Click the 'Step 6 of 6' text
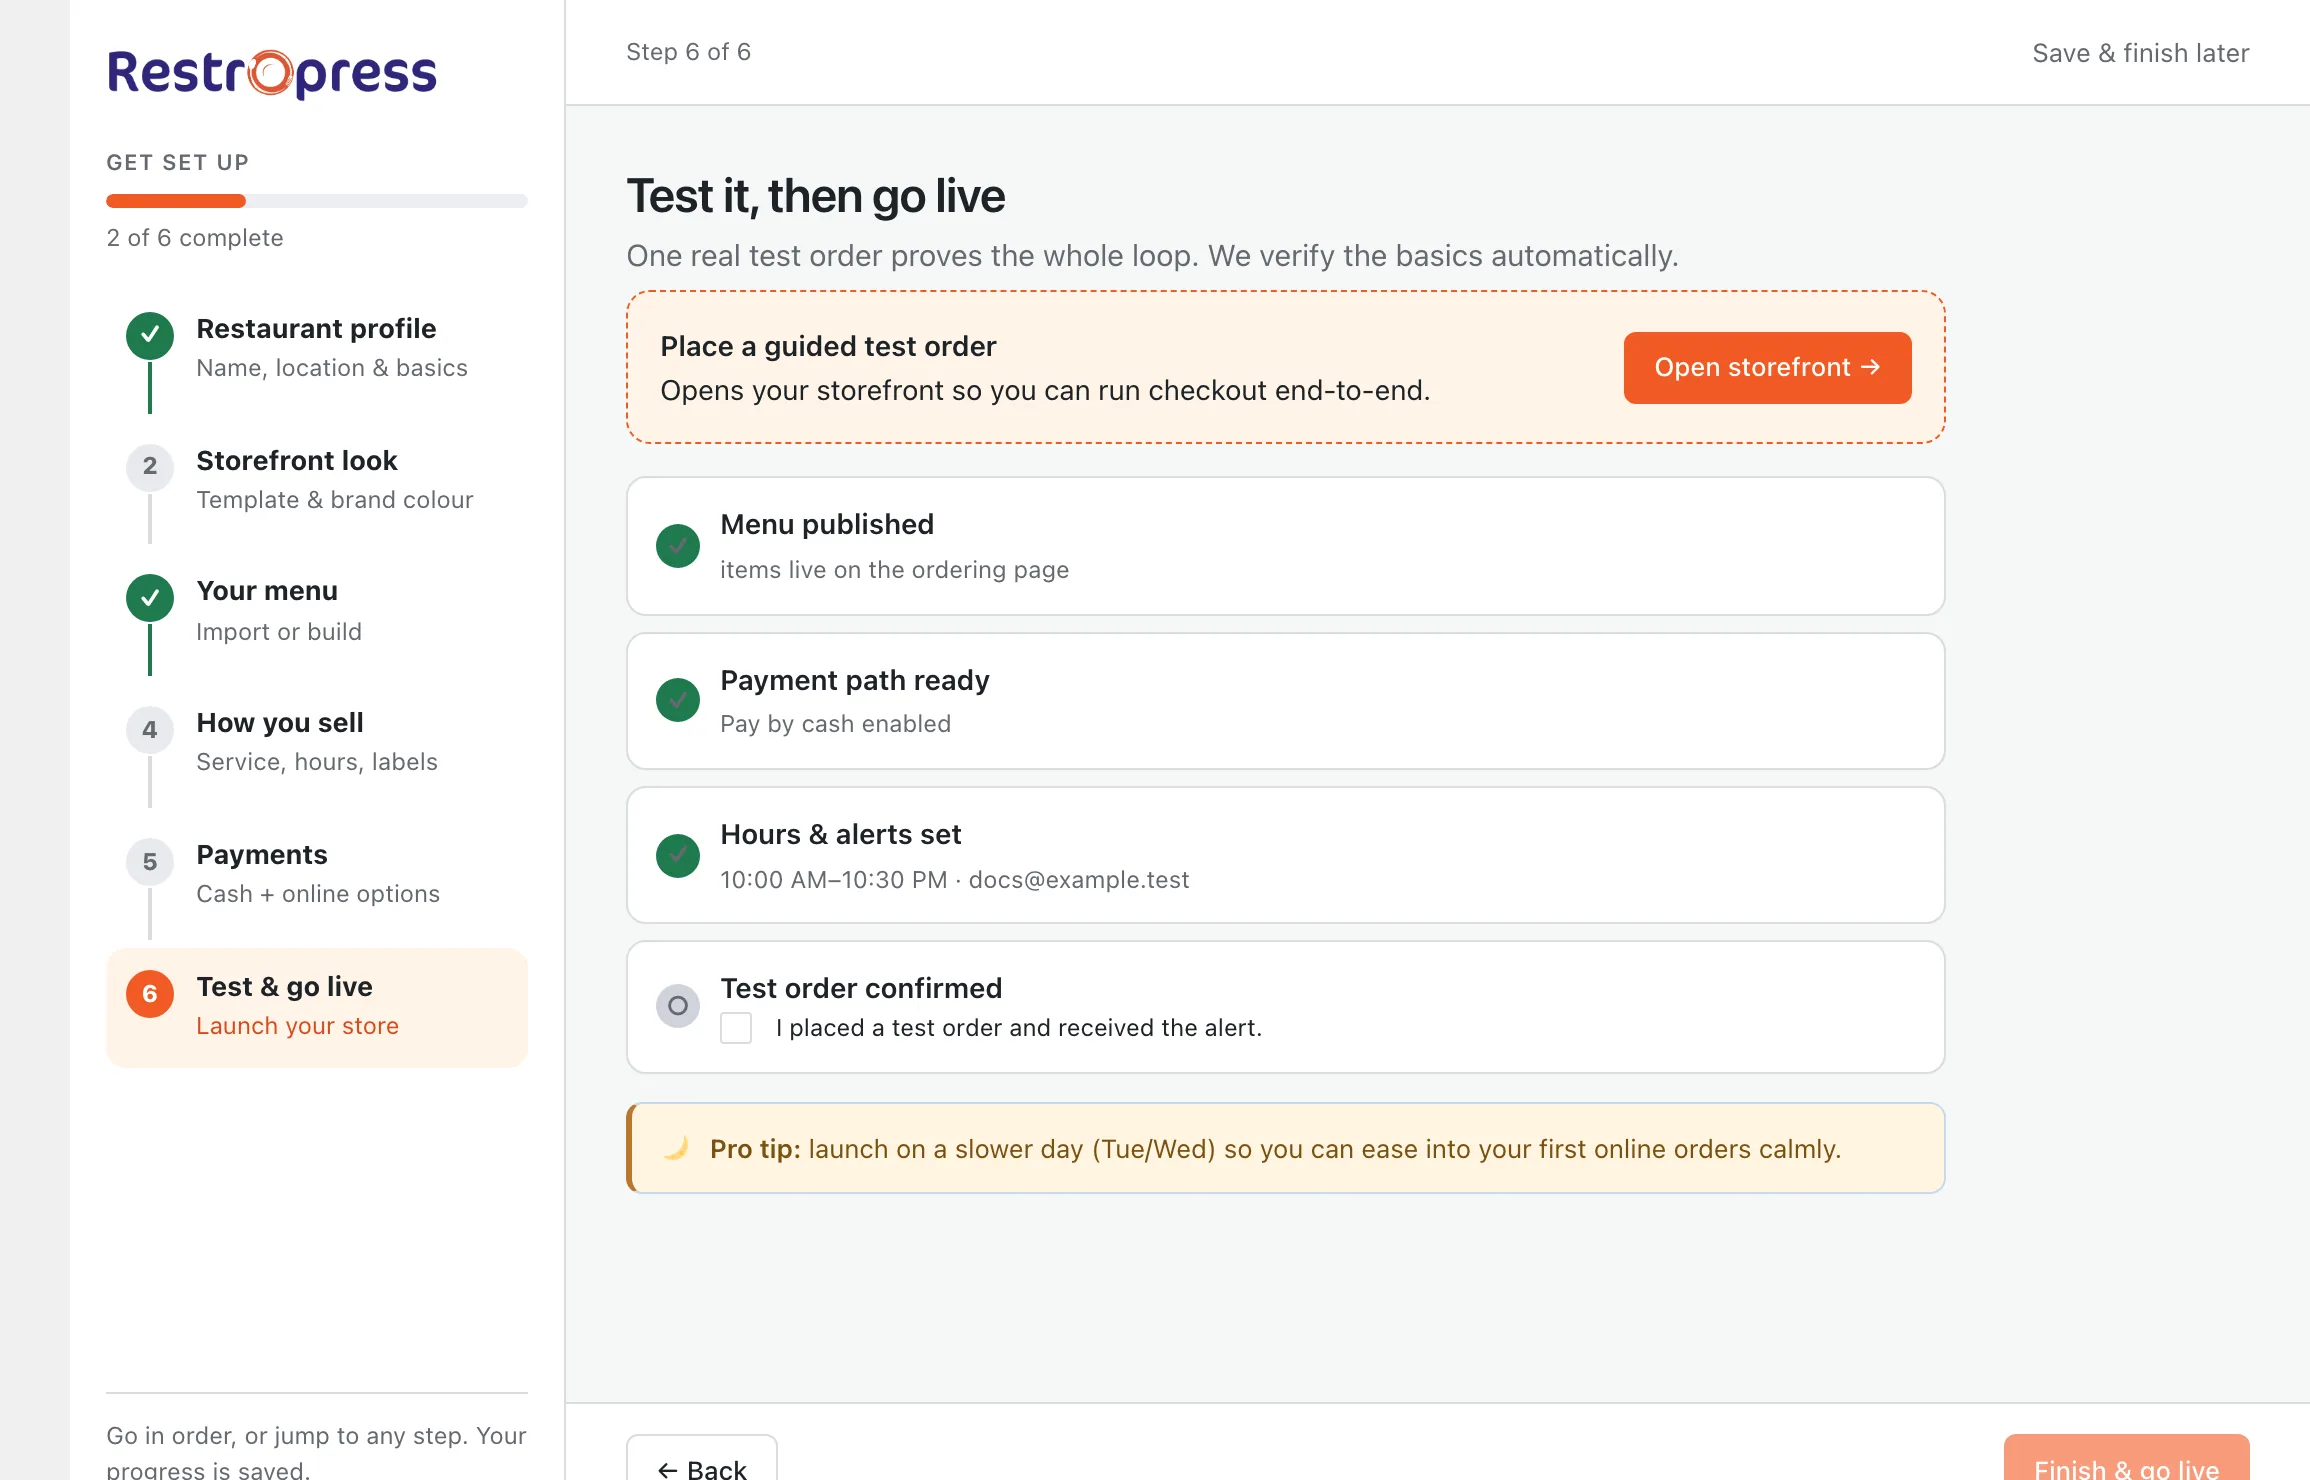 (688, 52)
